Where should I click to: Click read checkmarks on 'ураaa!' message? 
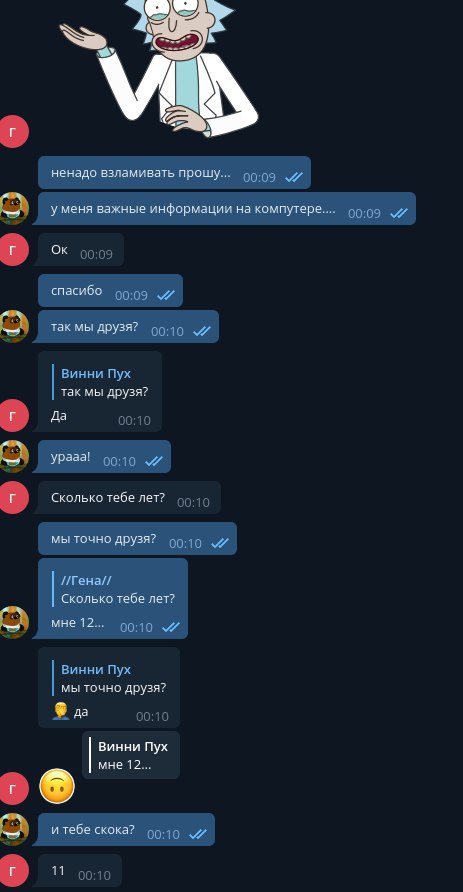click(154, 461)
